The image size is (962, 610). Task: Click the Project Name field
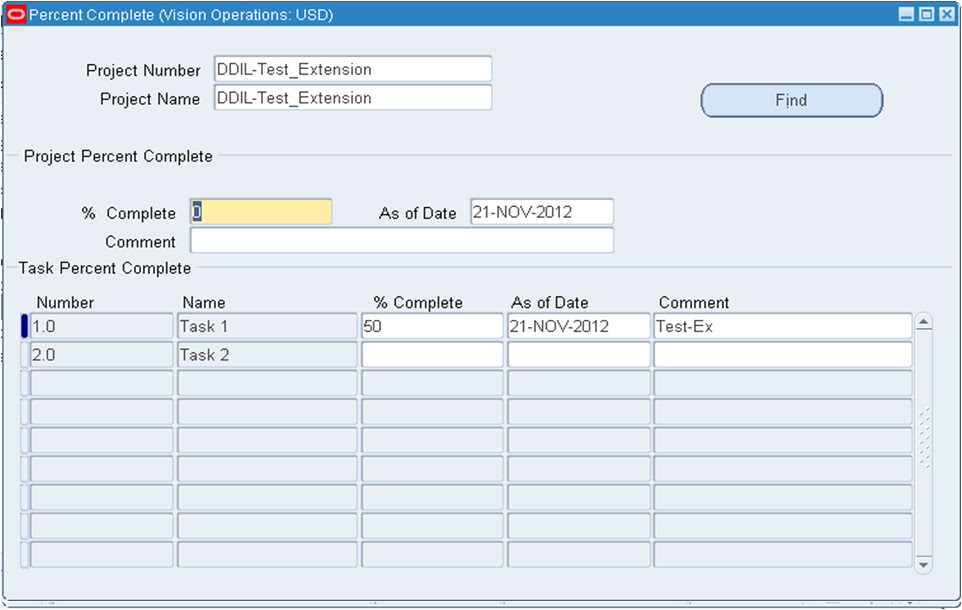(350, 97)
